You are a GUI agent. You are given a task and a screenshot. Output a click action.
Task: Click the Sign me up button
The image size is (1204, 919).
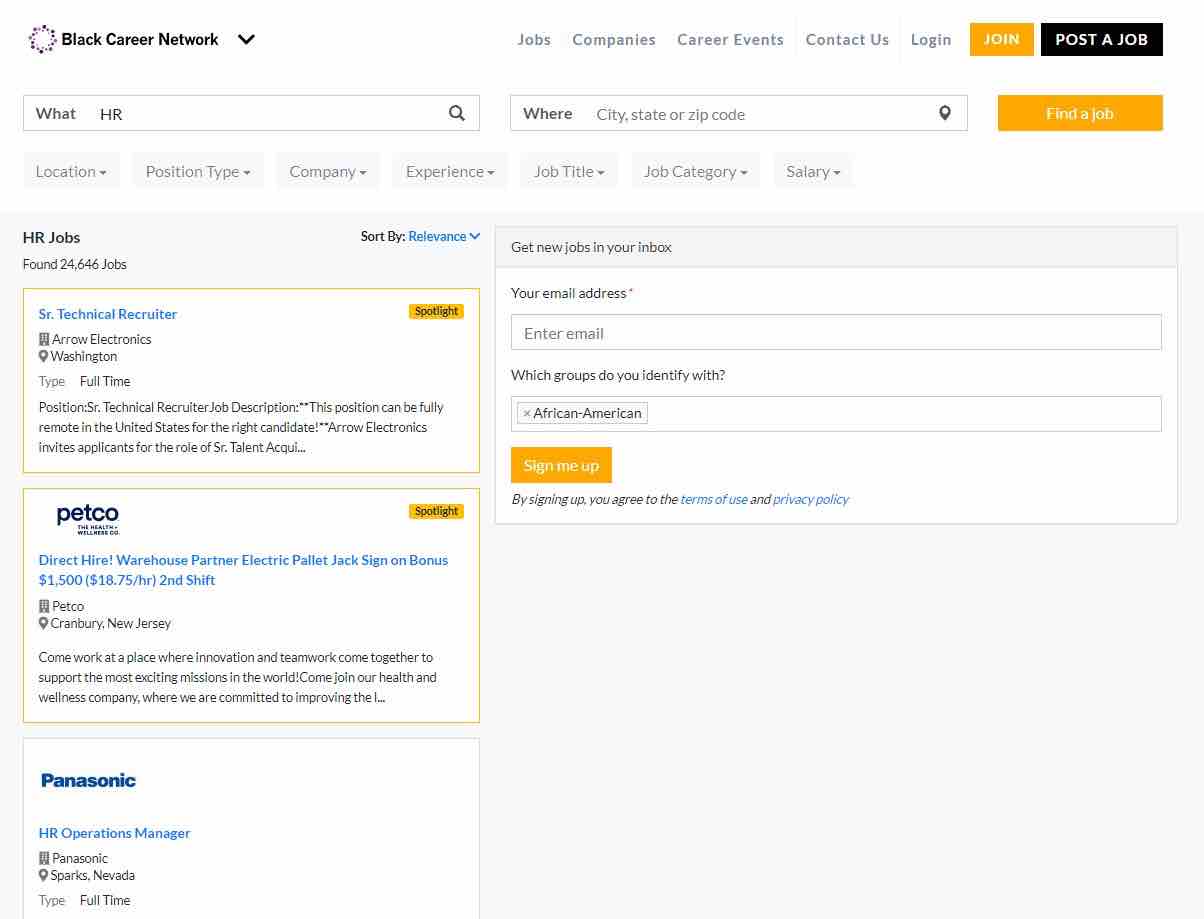561,465
